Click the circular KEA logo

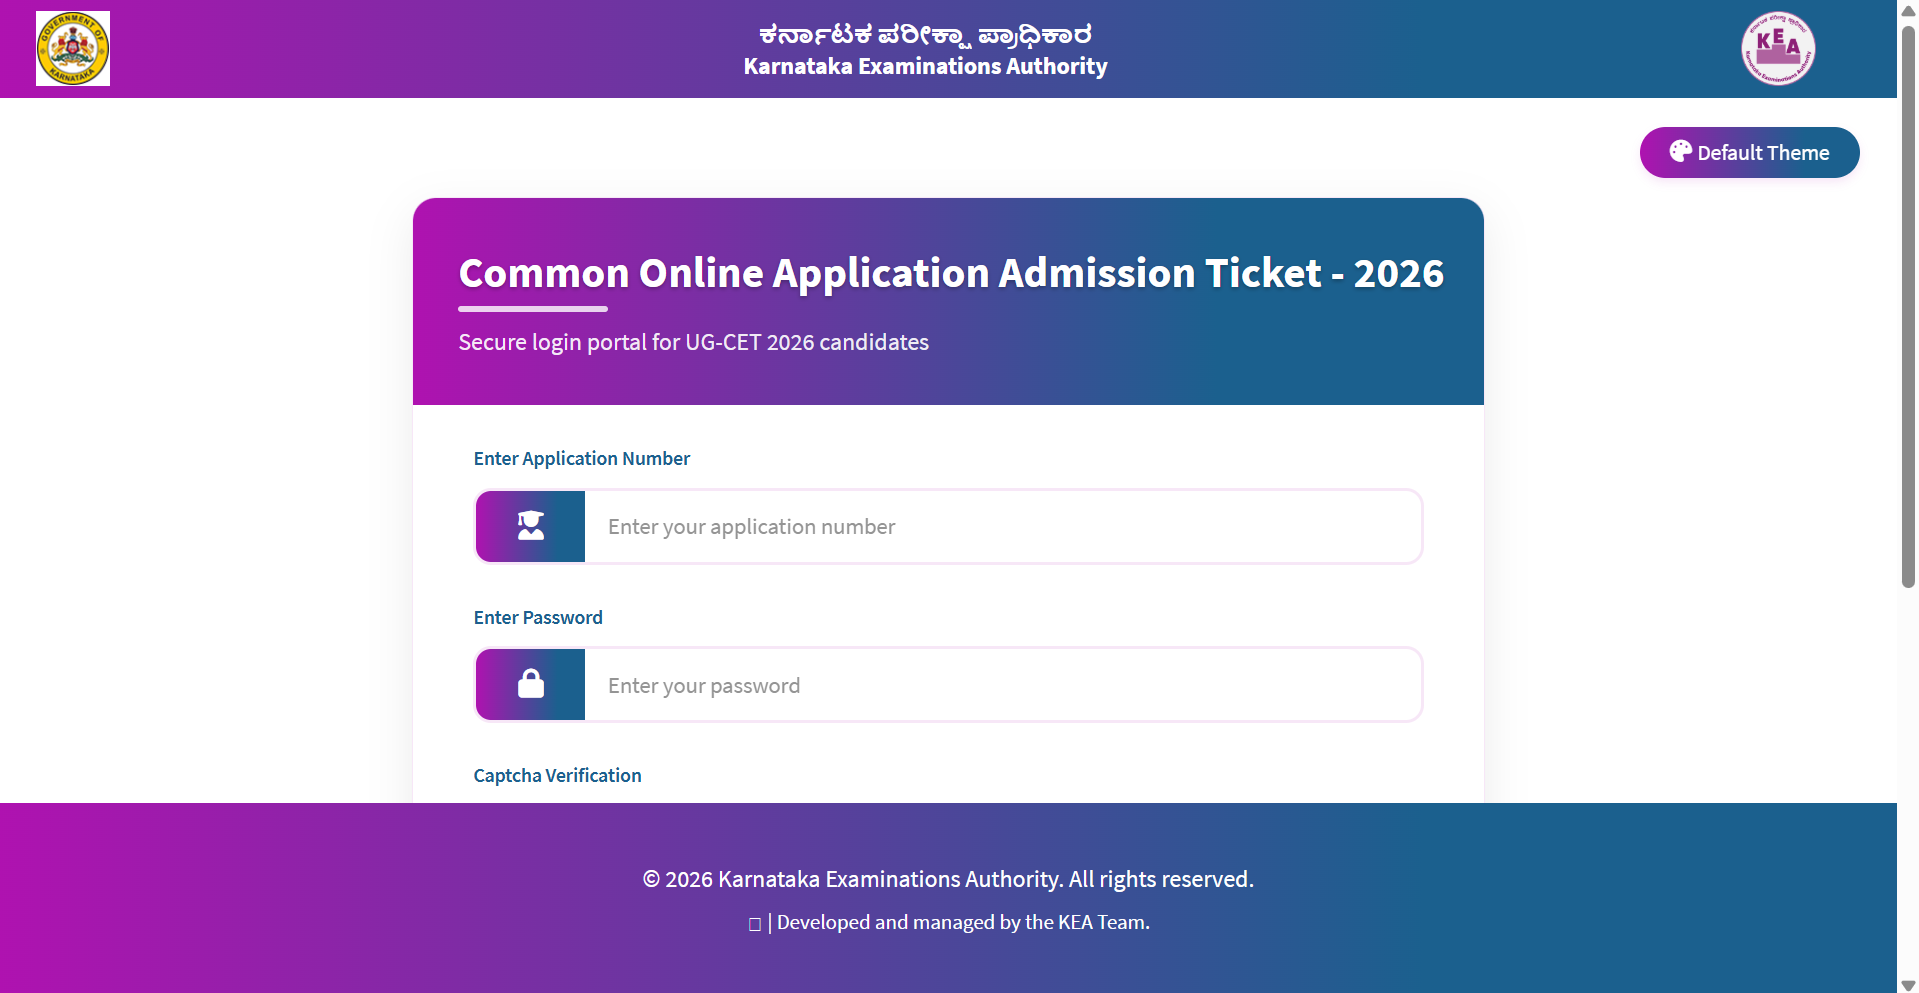point(1778,49)
